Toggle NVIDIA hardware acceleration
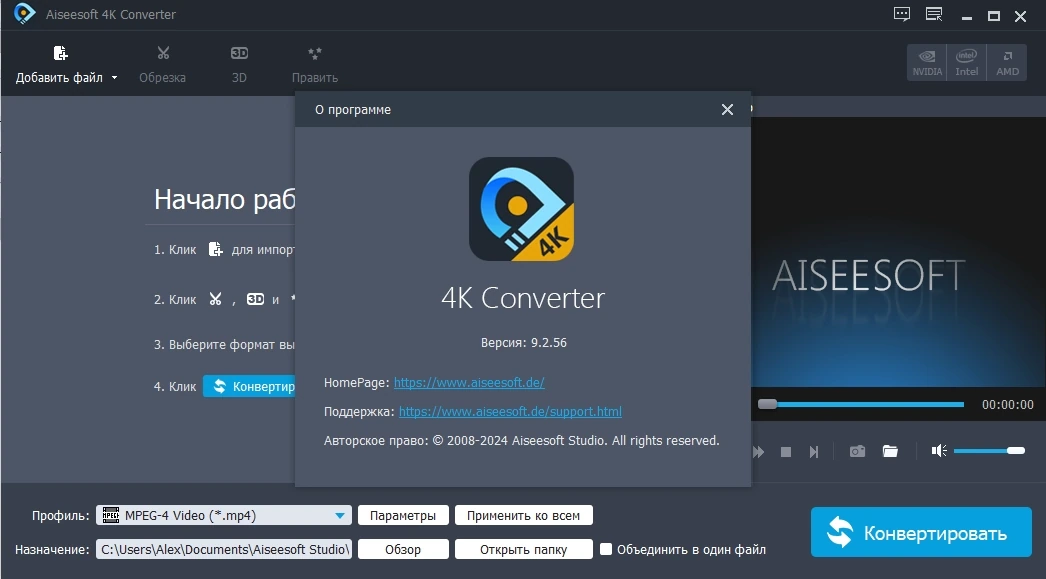This screenshot has width=1046, height=579. (x=927, y=63)
